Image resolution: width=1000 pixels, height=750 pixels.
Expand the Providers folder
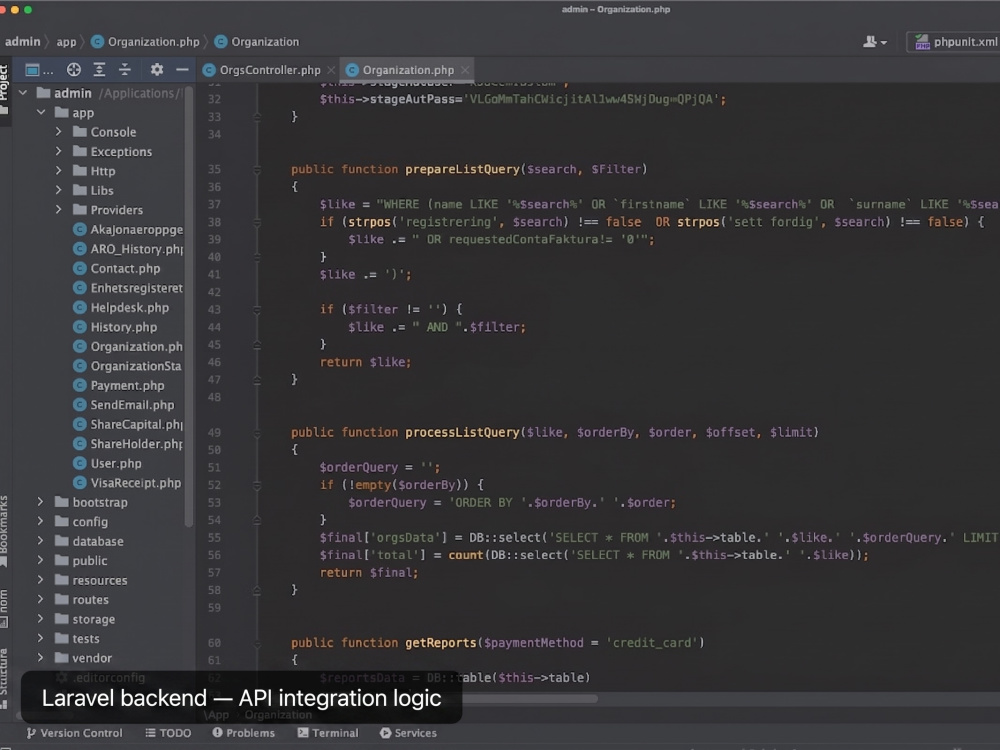[59, 210]
